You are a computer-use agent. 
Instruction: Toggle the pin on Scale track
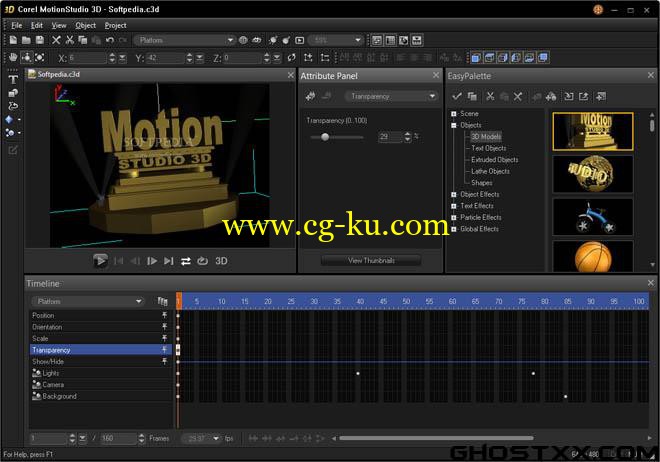tap(165, 338)
